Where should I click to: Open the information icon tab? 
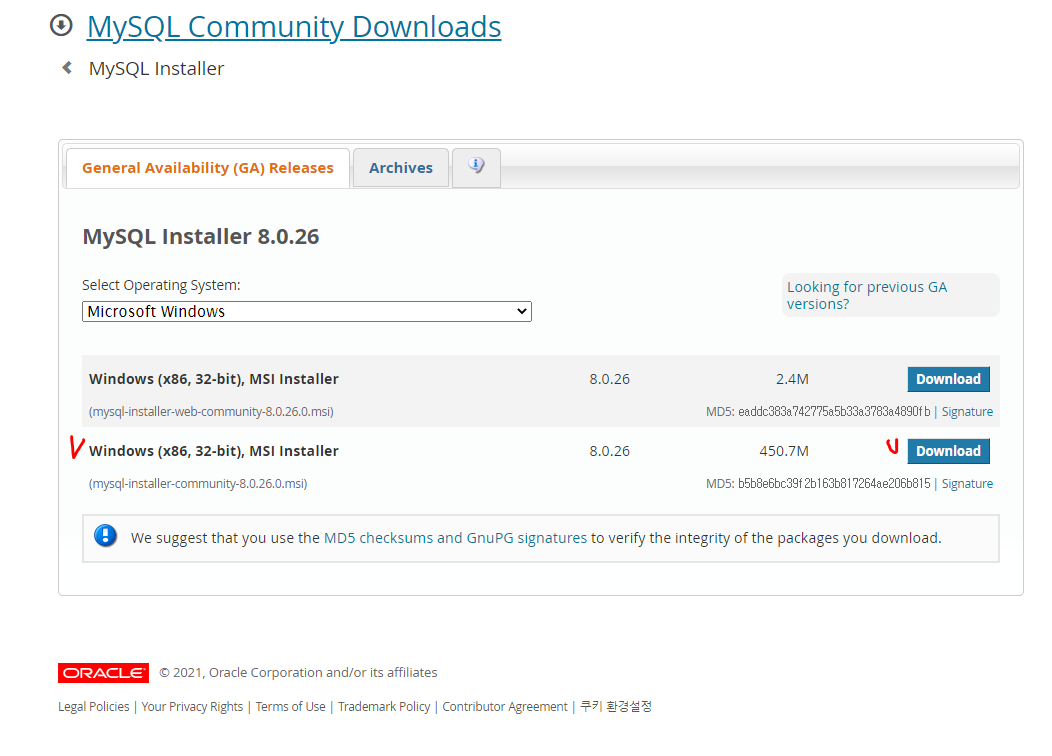tap(476, 167)
